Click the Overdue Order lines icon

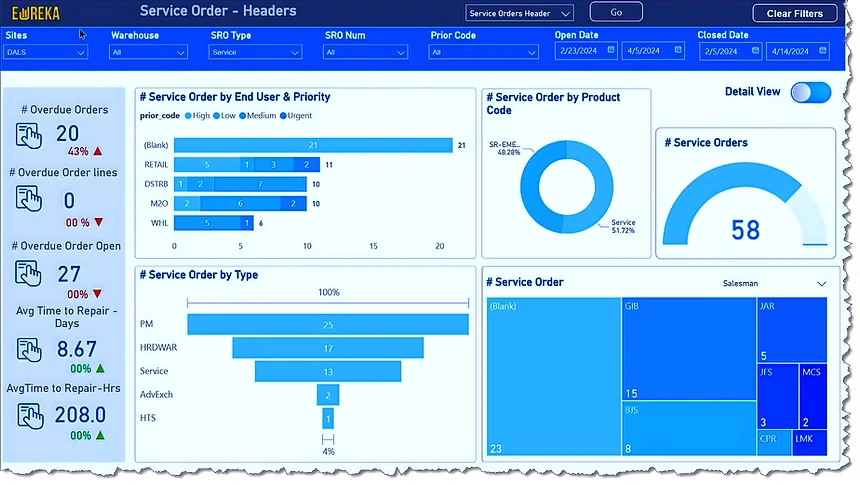coord(30,199)
